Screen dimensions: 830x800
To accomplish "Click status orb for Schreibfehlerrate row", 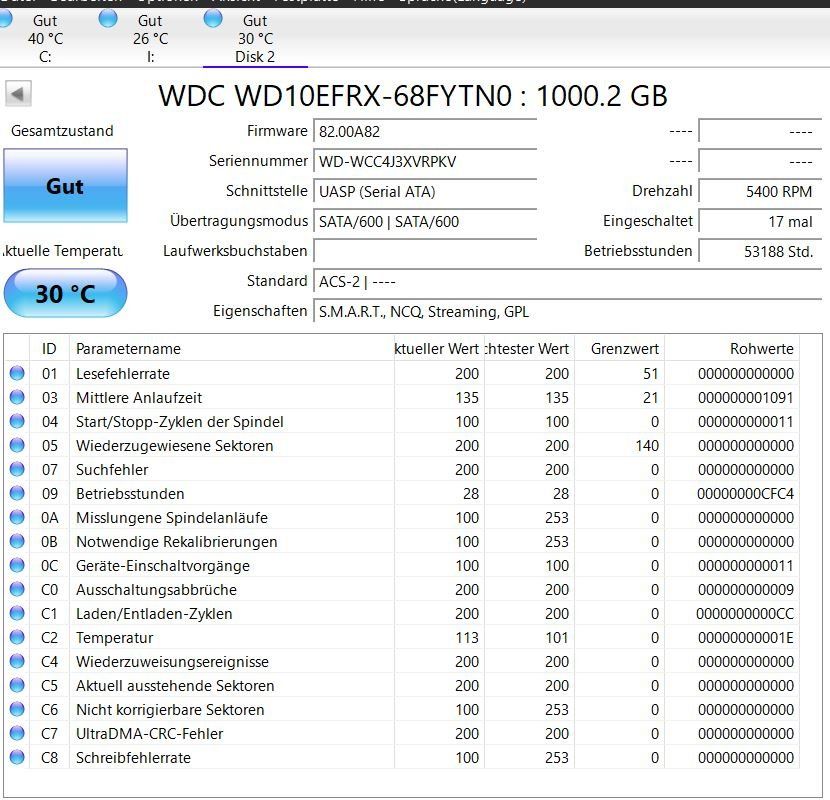I will pyautogui.click(x=17, y=757).
